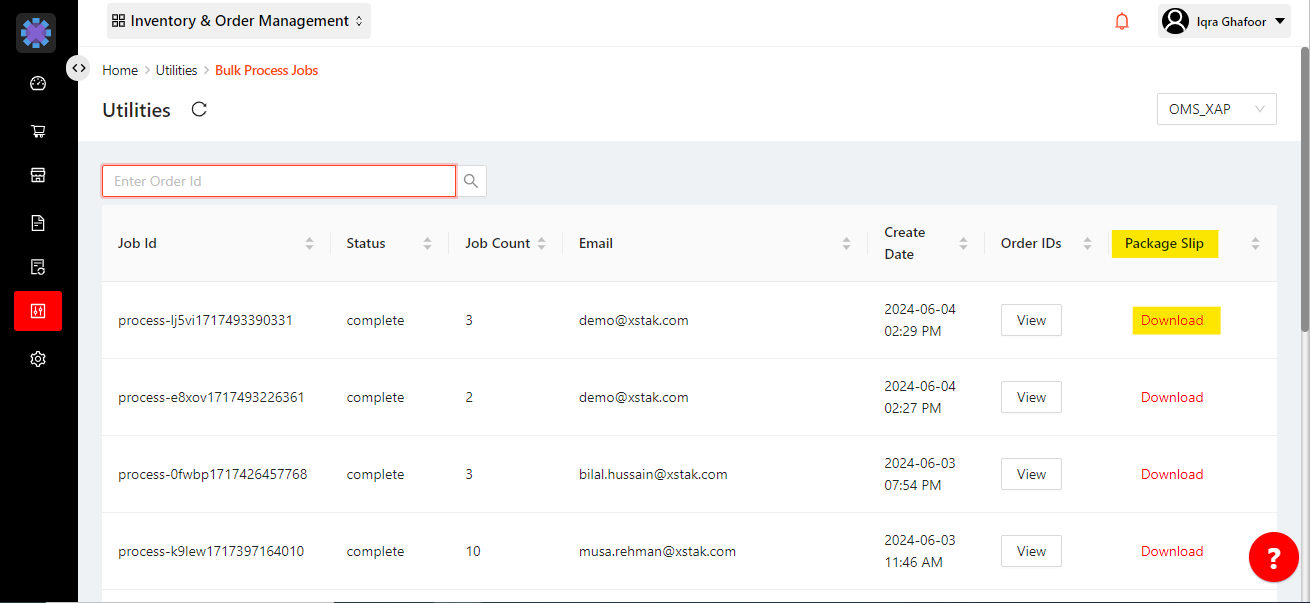This screenshot has width=1310, height=603.
Task: Toggle the sidebar collapse arrows button
Action: pos(78,68)
